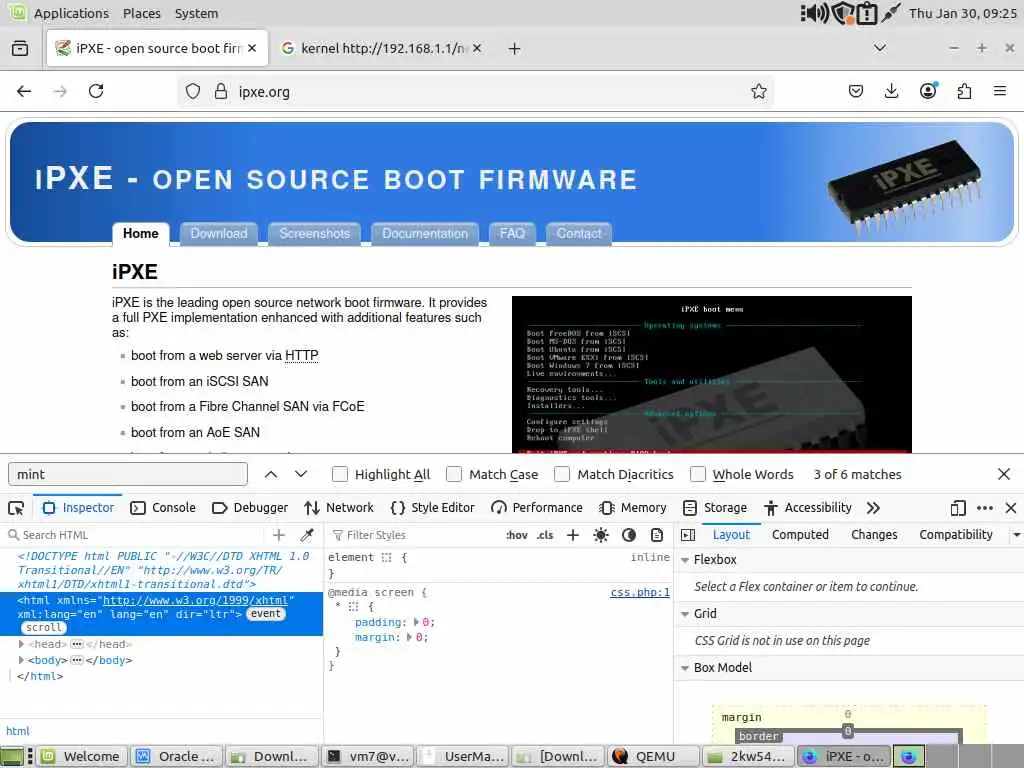Open the sidebar tabs overflow dropdown
Viewport: 1024px width, 768px height.
coord(1016,535)
